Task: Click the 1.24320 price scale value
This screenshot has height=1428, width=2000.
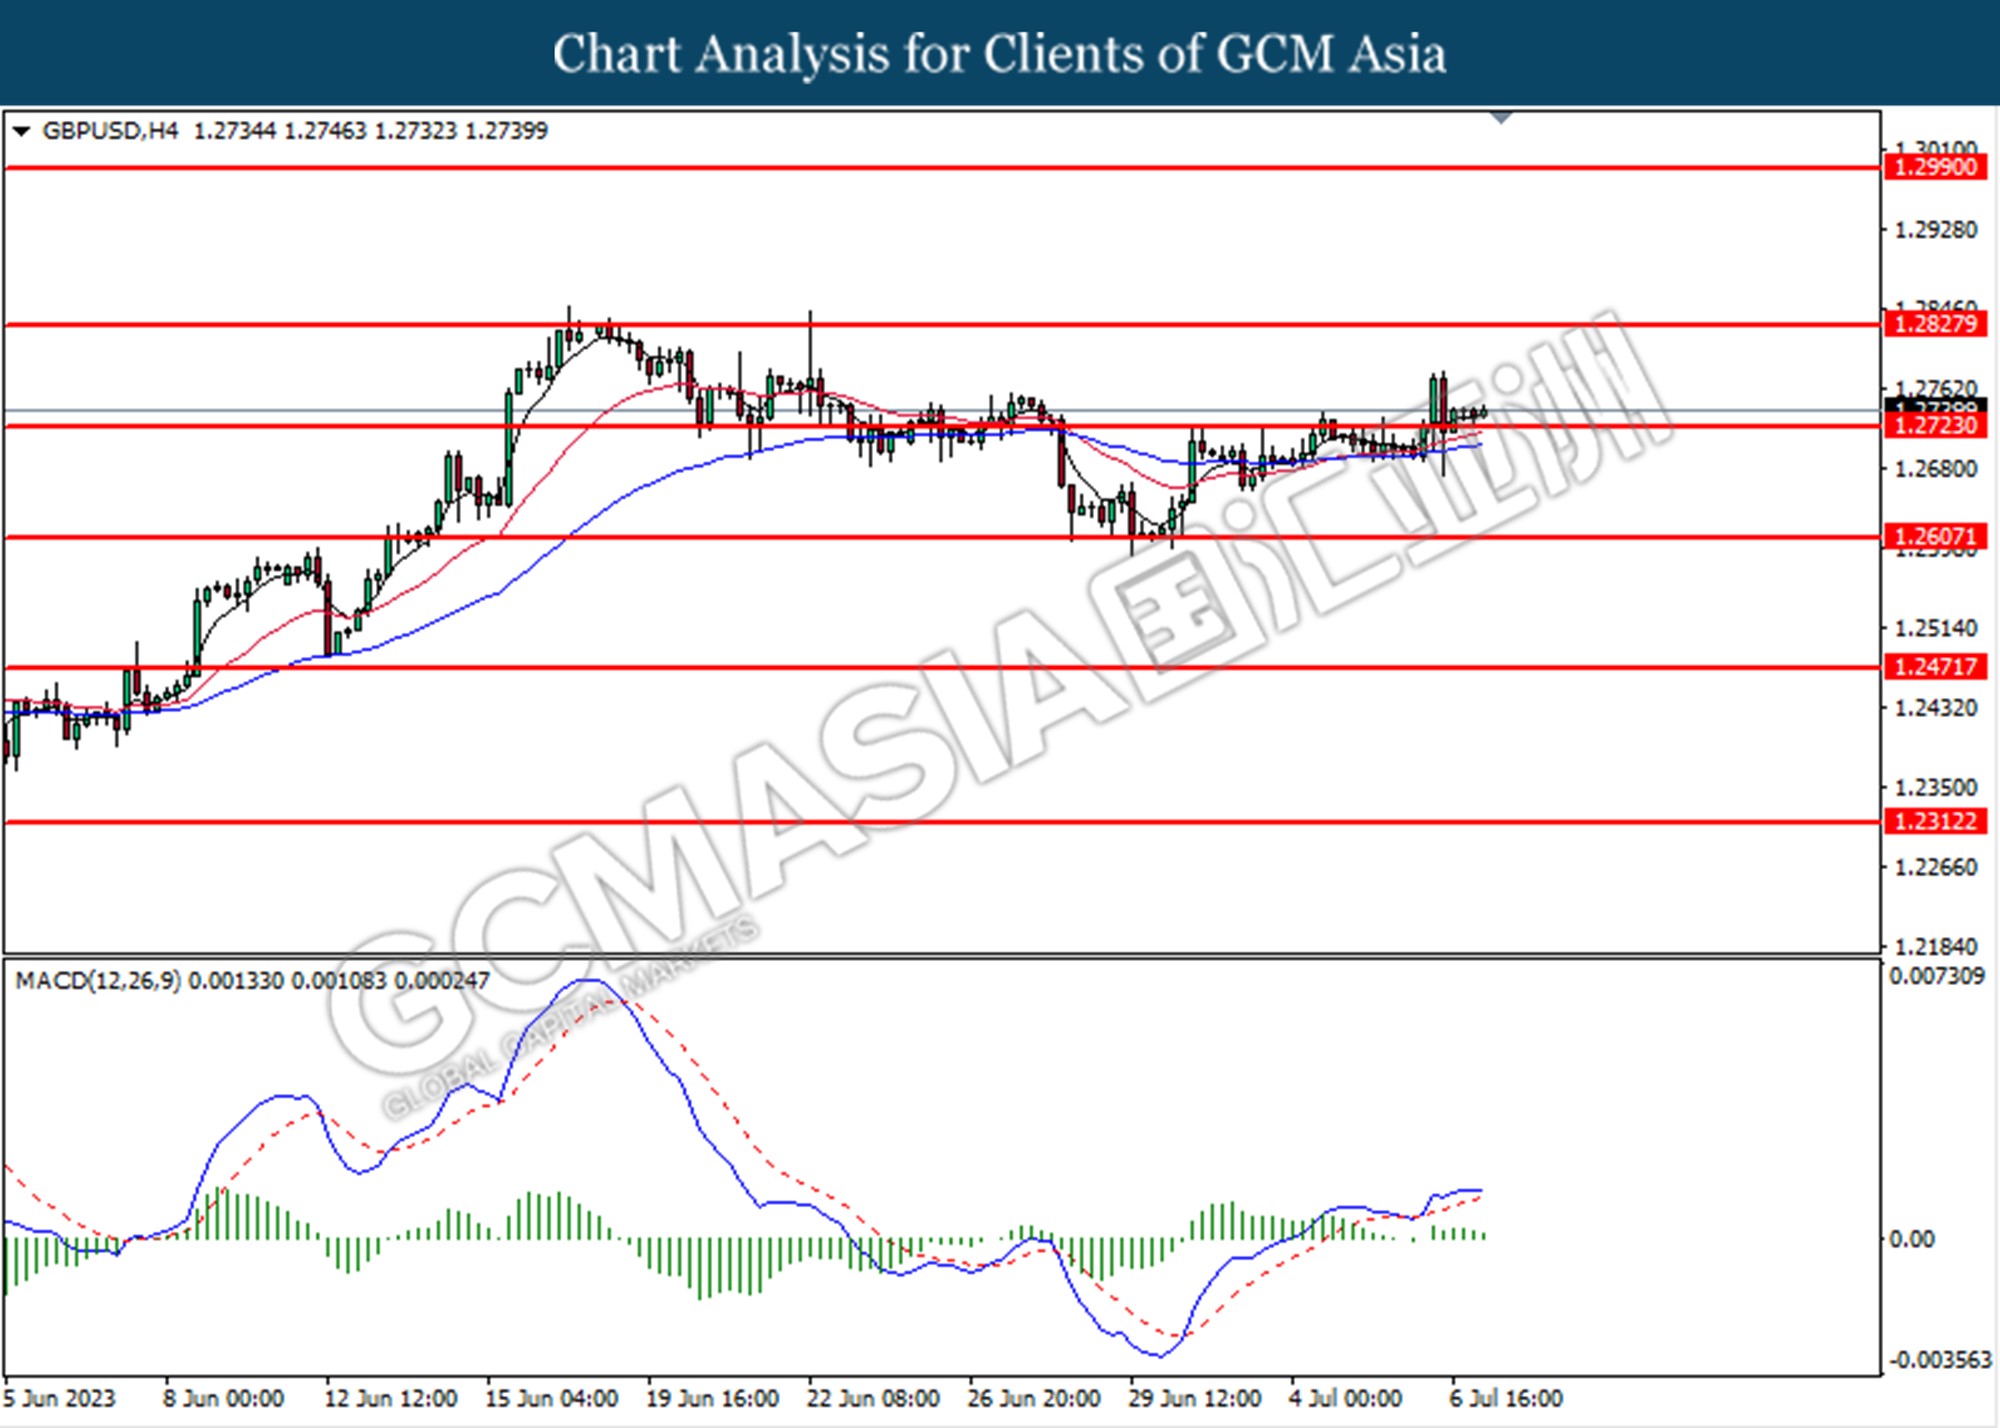Action: click(1936, 708)
